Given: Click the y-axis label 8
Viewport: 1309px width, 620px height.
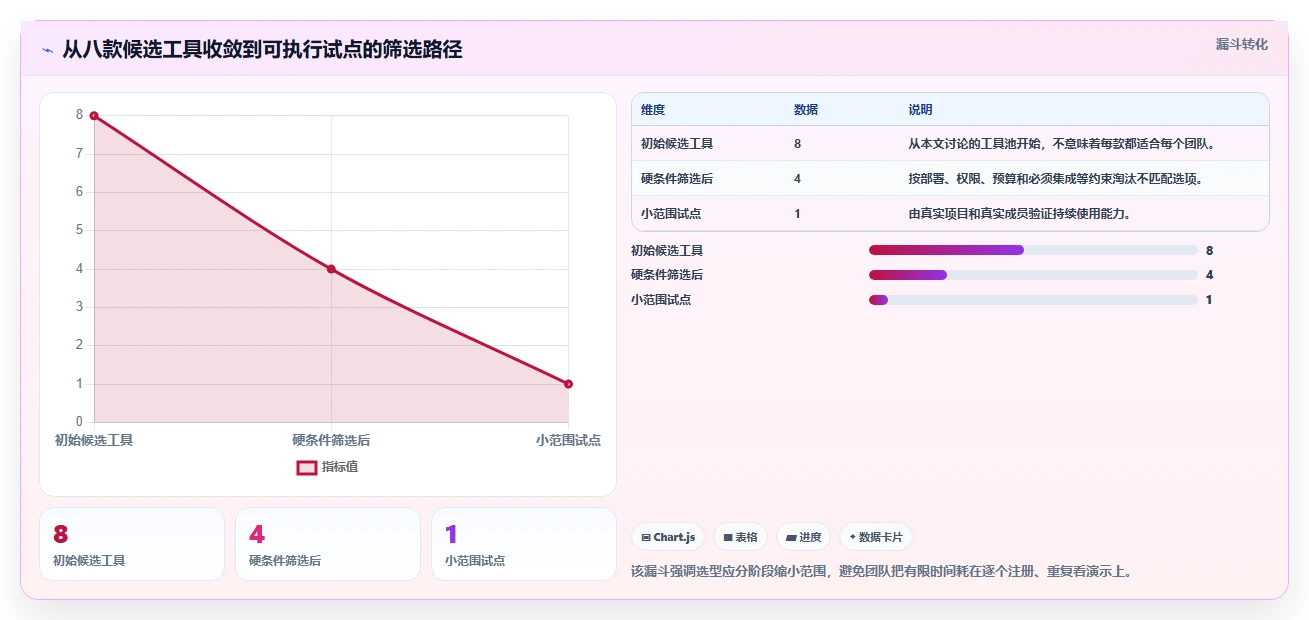Looking at the screenshot, I should coord(80,116).
